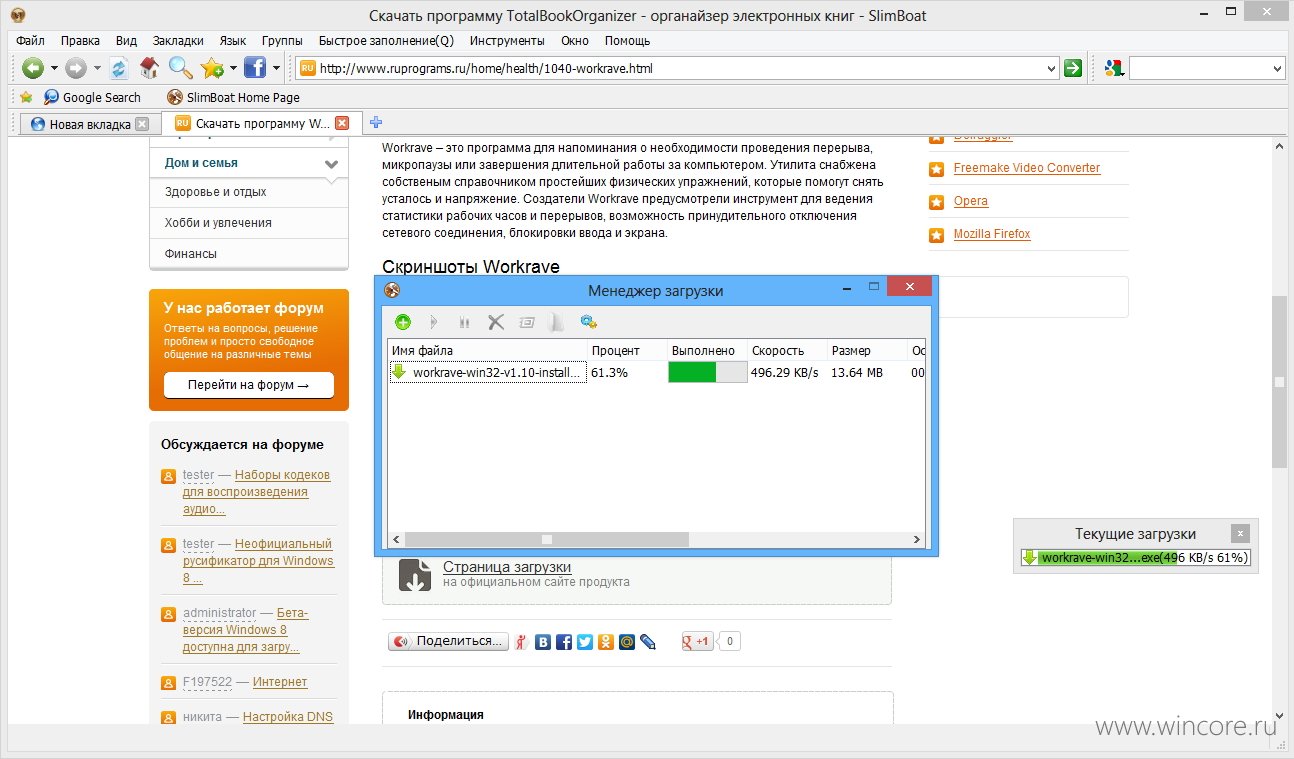Open the Закладки menu
This screenshot has height=759, width=1294.
coord(178,41)
